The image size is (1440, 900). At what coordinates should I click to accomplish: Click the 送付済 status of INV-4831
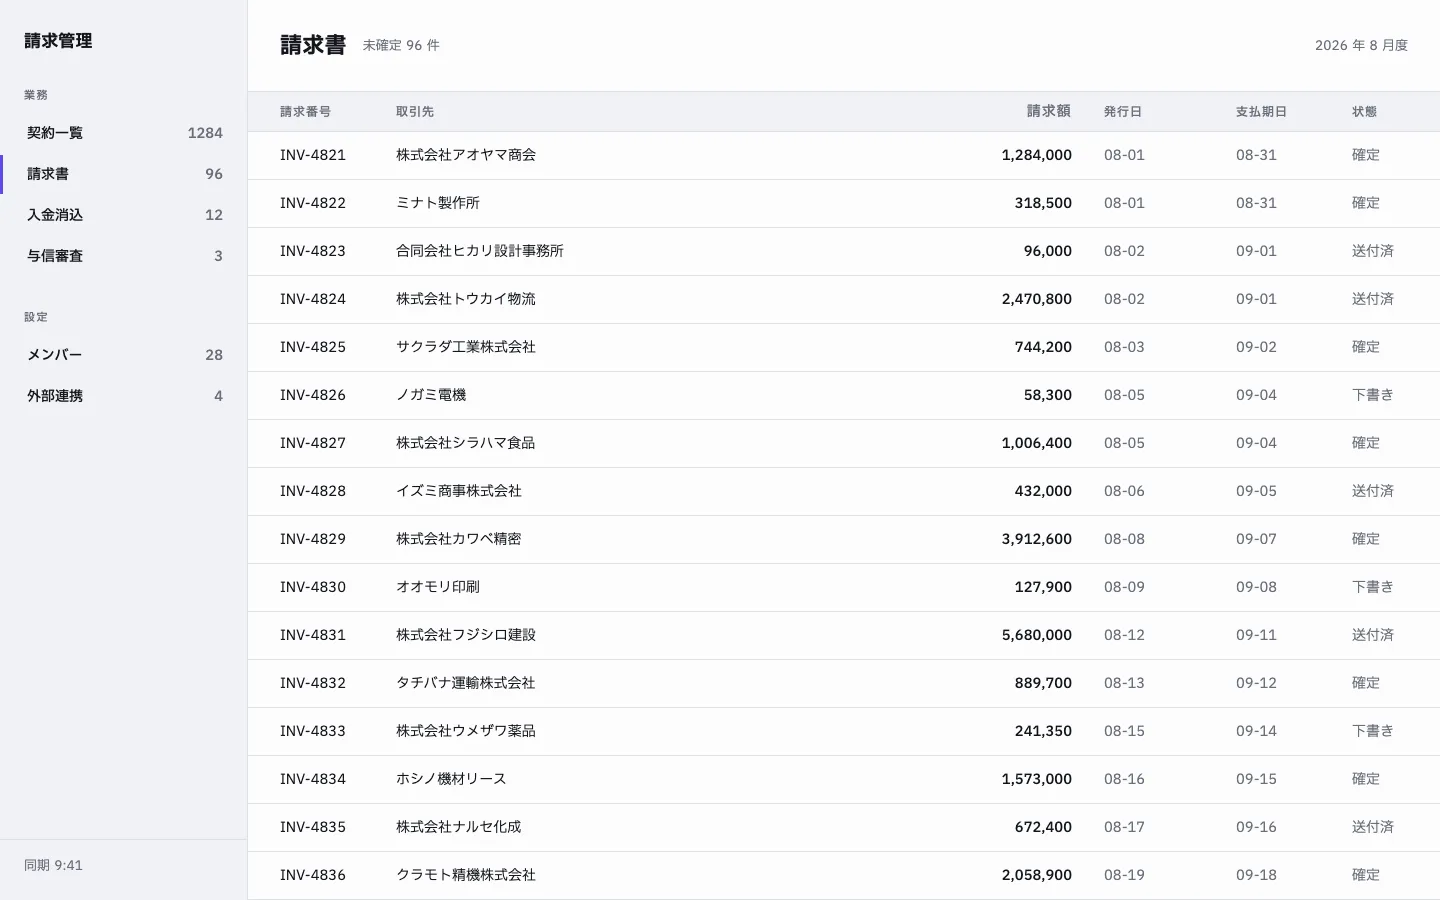[1373, 635]
